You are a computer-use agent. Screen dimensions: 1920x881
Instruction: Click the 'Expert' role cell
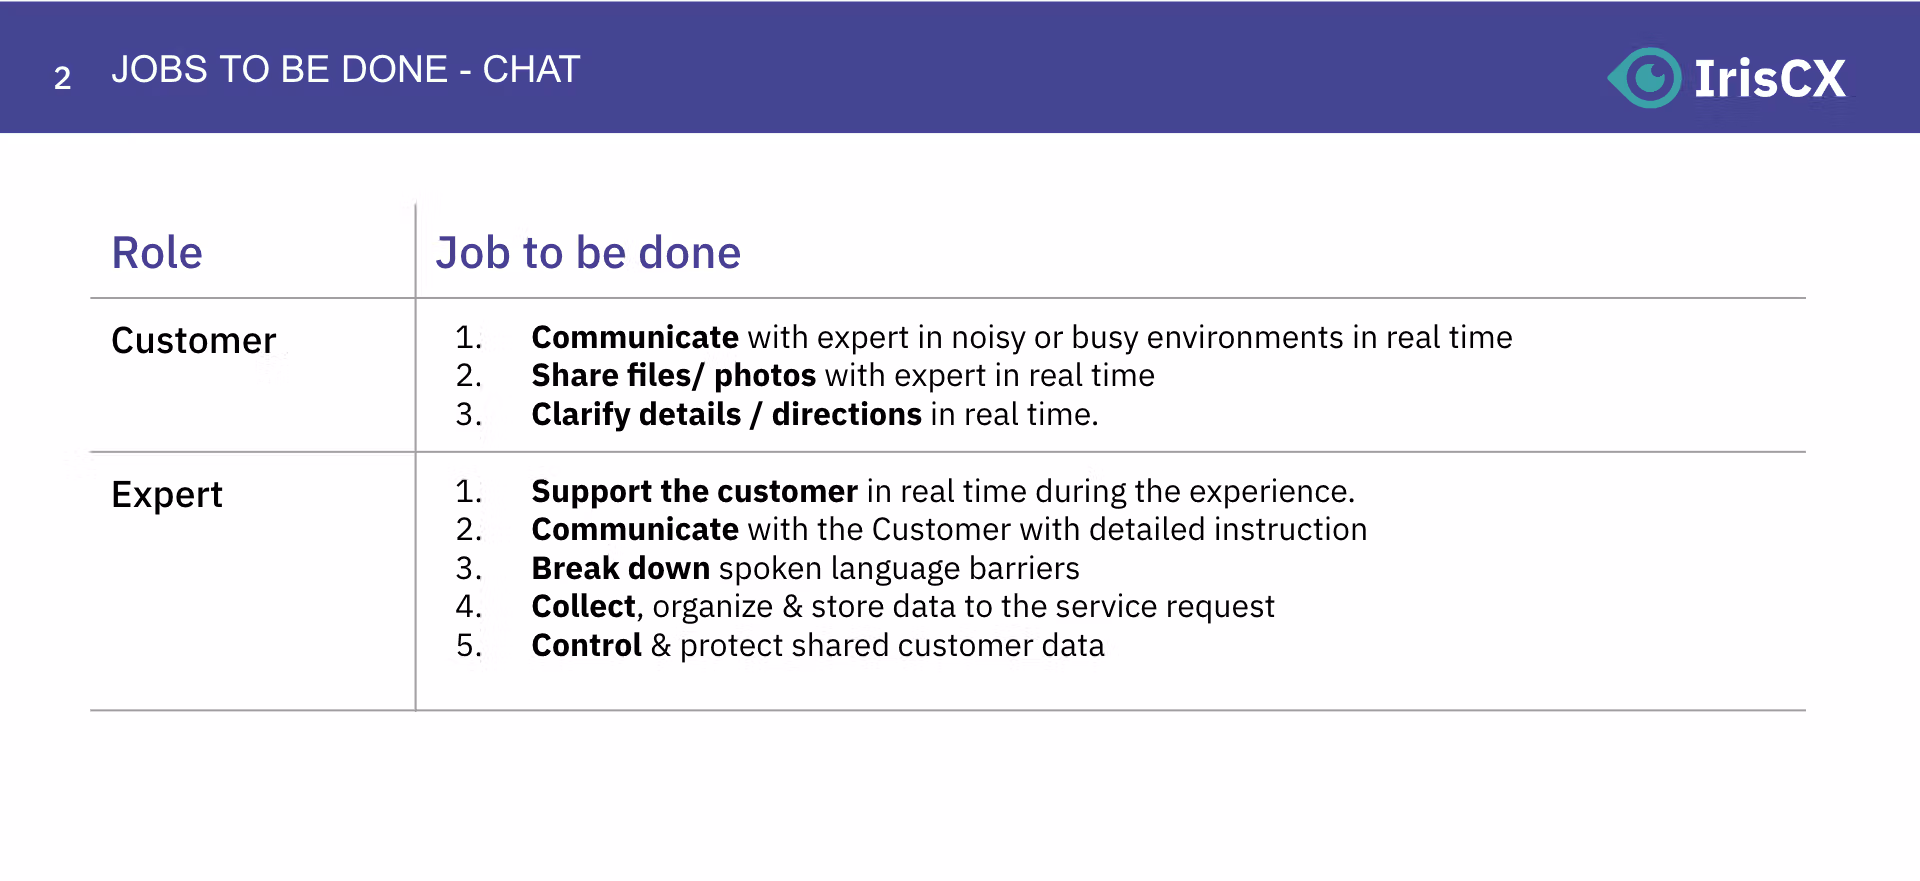[x=167, y=495]
